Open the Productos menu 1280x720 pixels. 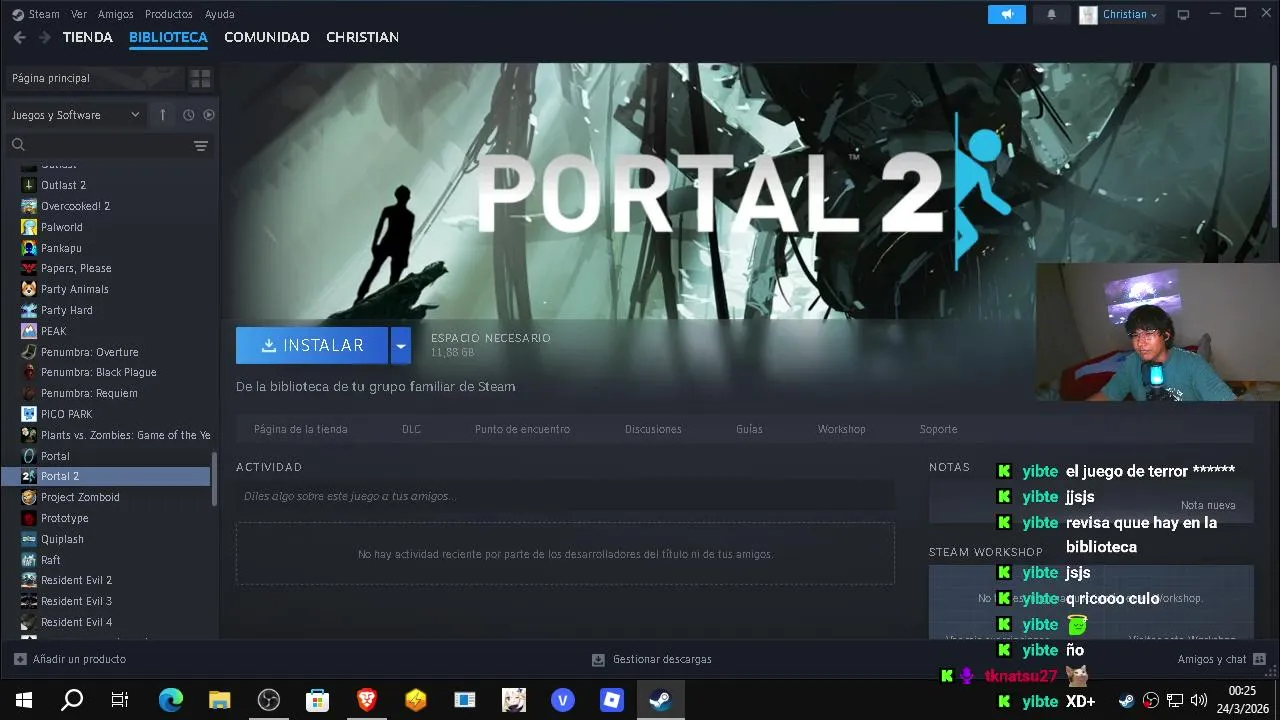[169, 14]
